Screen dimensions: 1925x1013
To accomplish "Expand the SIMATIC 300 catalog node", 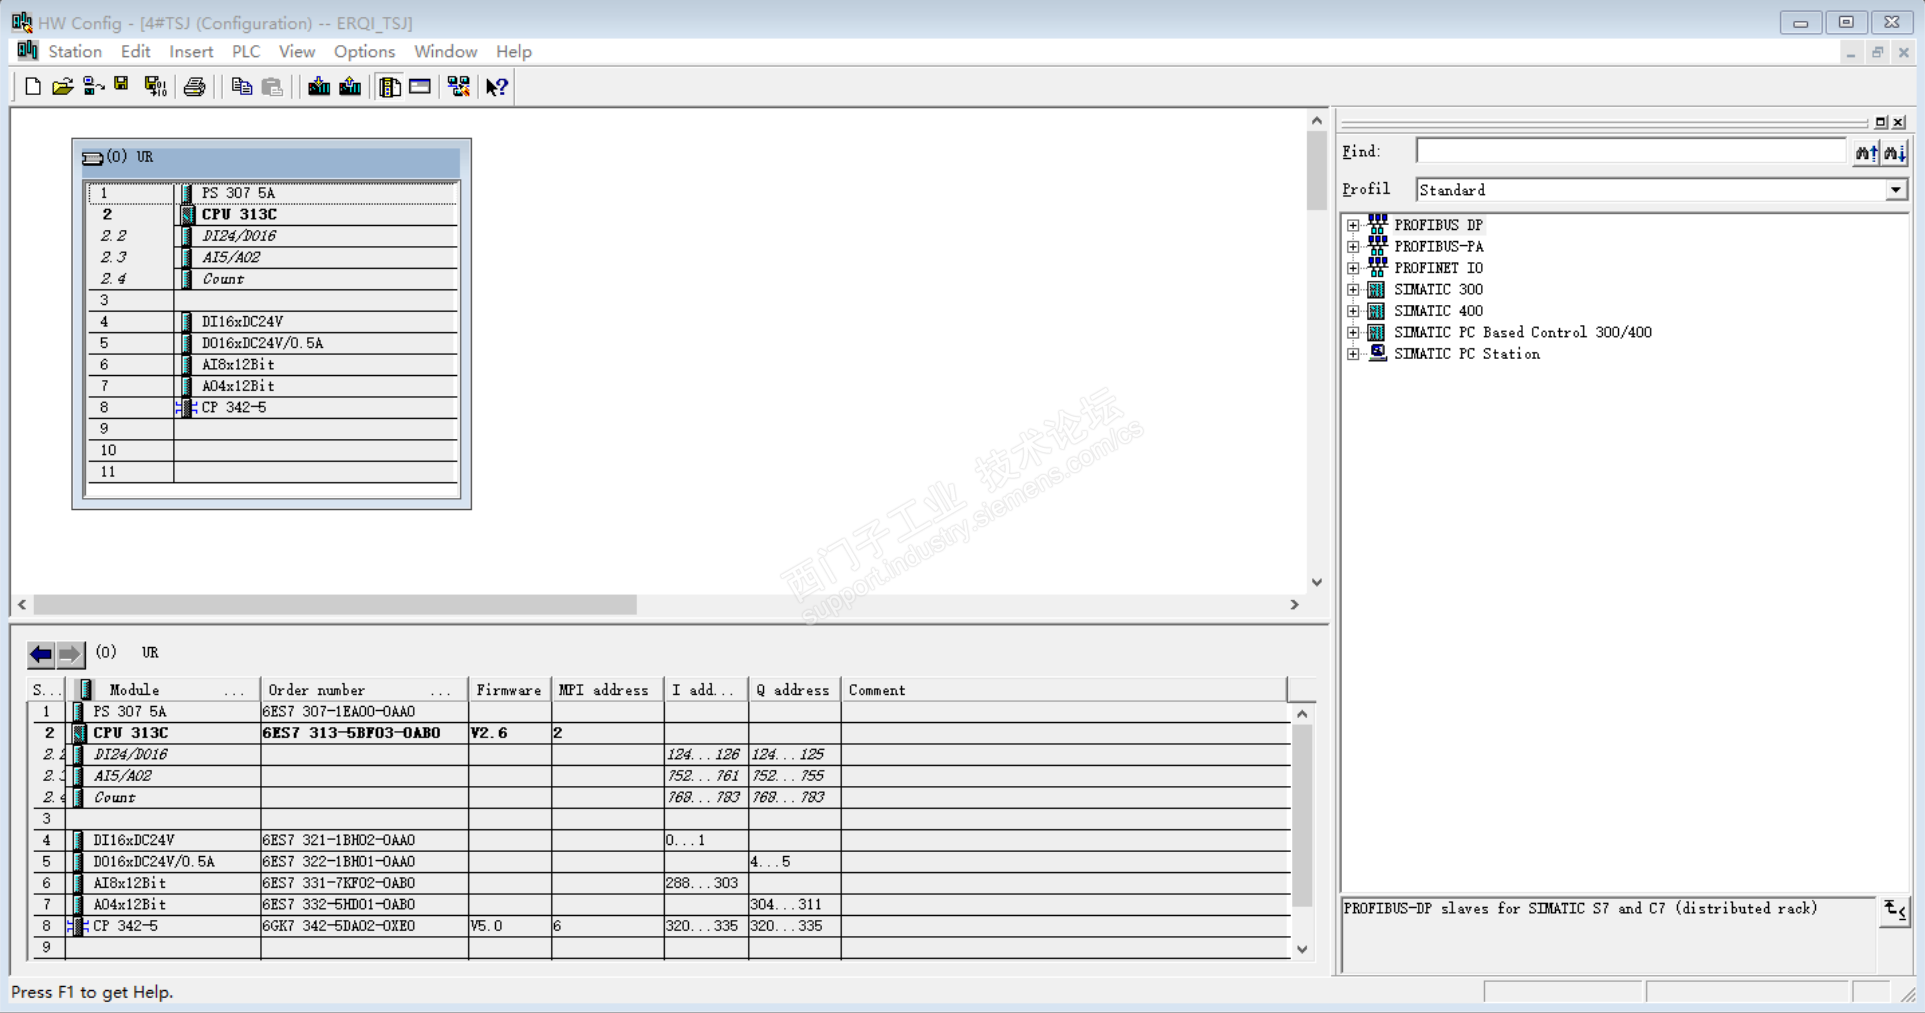I will 1353,289.
